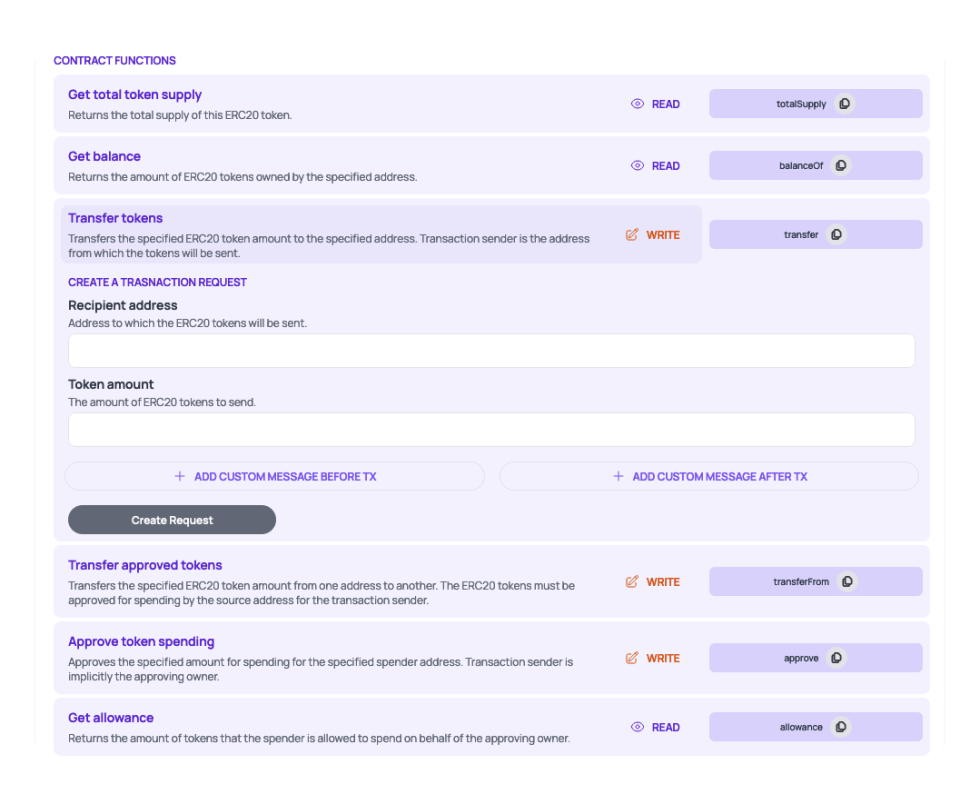This screenshot has height=804, width=980.
Task: Copy the transferFrom function name
Action: (x=849, y=581)
